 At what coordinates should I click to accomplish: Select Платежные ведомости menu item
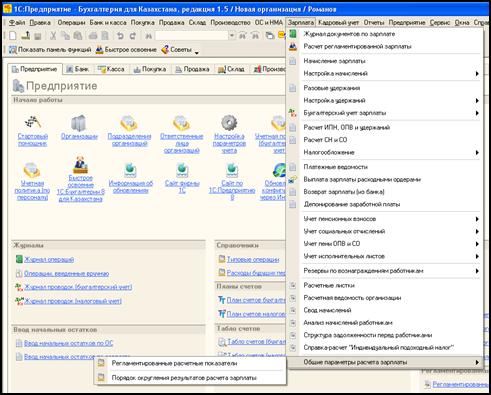pyautogui.click(x=385, y=167)
